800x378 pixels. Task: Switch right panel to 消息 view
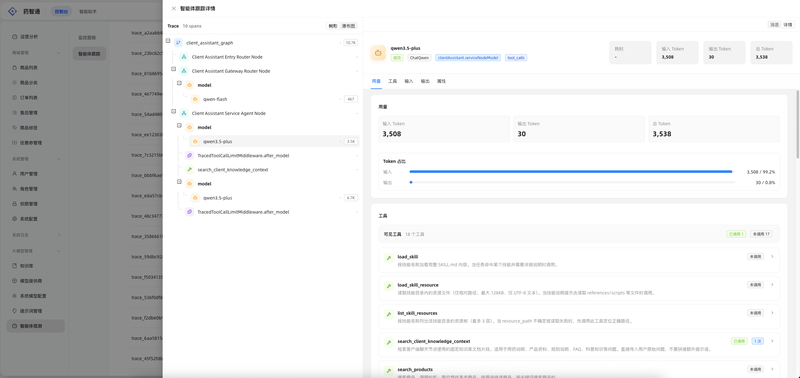point(774,24)
